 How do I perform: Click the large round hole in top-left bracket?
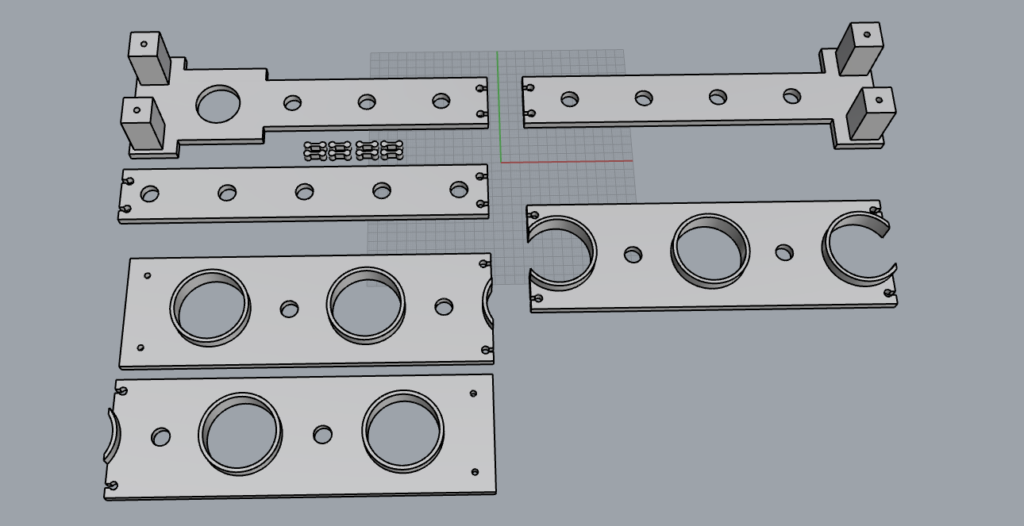click(x=218, y=103)
